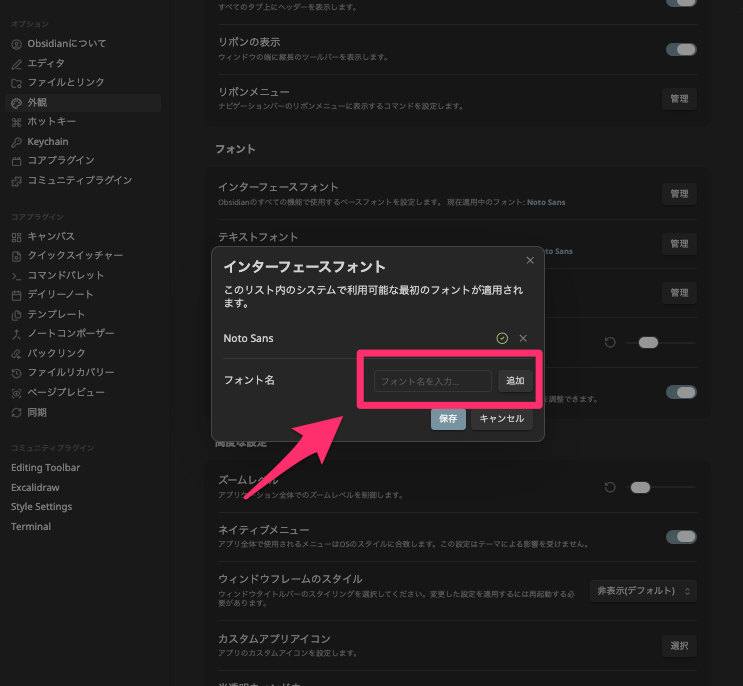Open Obsidianについて settings icon
Image resolution: width=743 pixels, height=686 pixels.
point(17,45)
